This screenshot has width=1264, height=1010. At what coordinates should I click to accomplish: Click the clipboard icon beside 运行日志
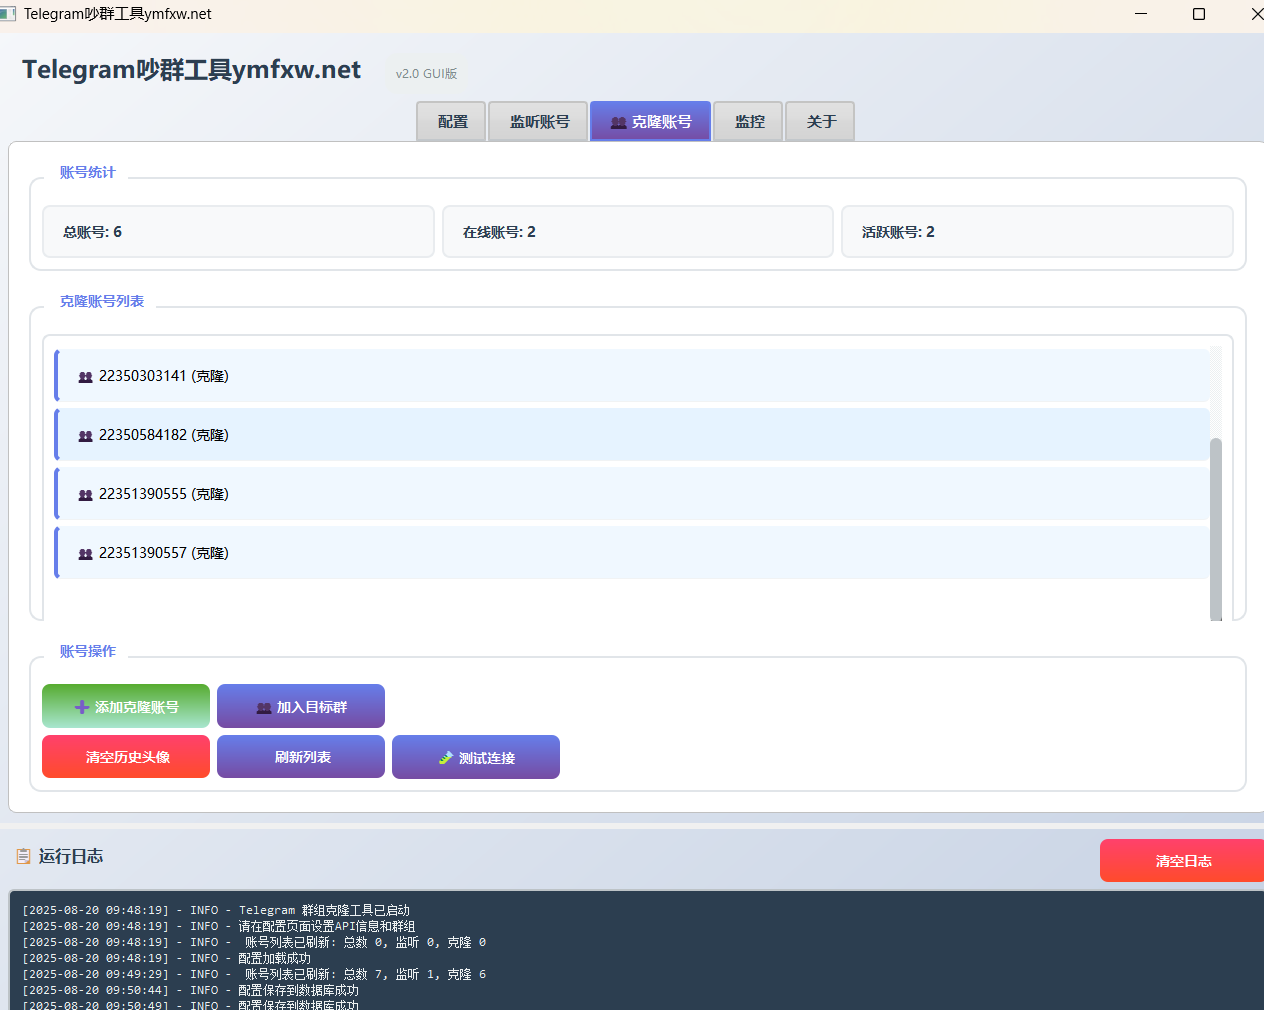pyautogui.click(x=23, y=856)
